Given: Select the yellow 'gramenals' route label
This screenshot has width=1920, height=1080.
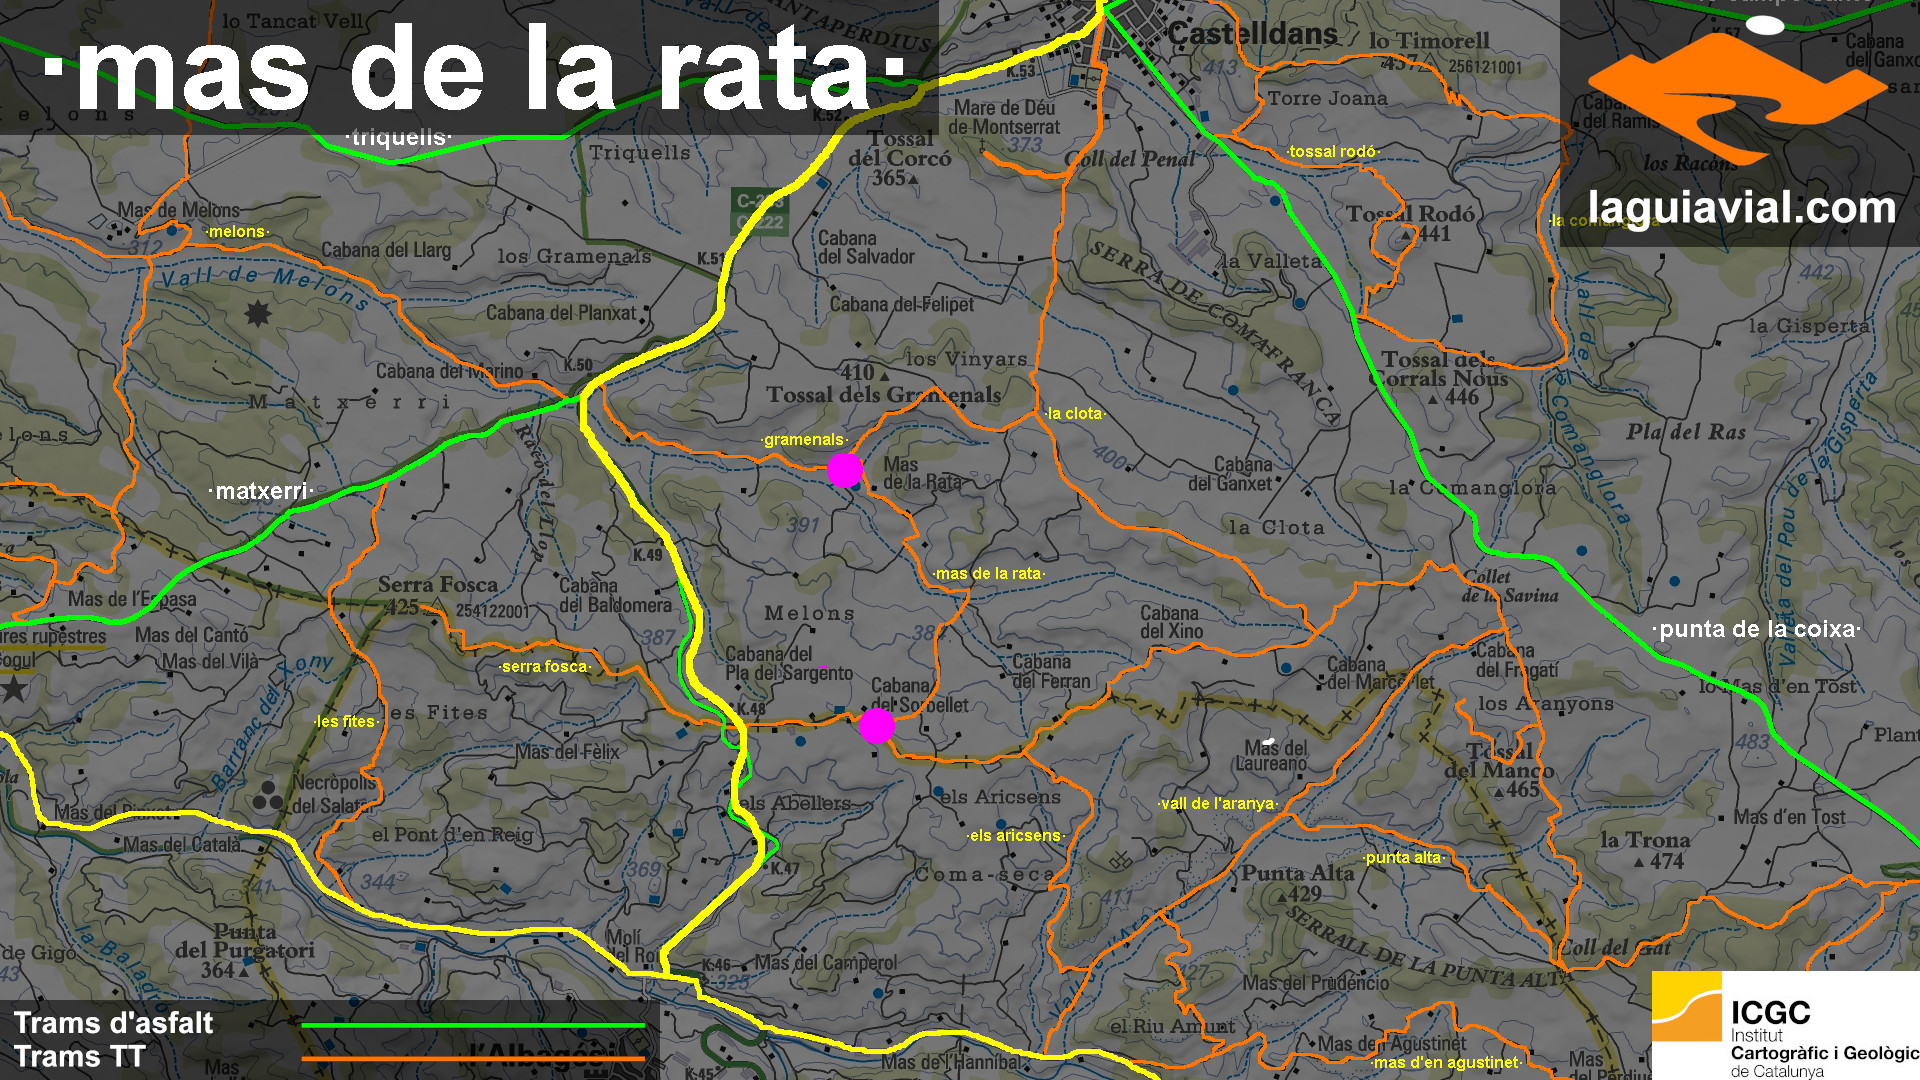Looking at the screenshot, I should tap(804, 440).
